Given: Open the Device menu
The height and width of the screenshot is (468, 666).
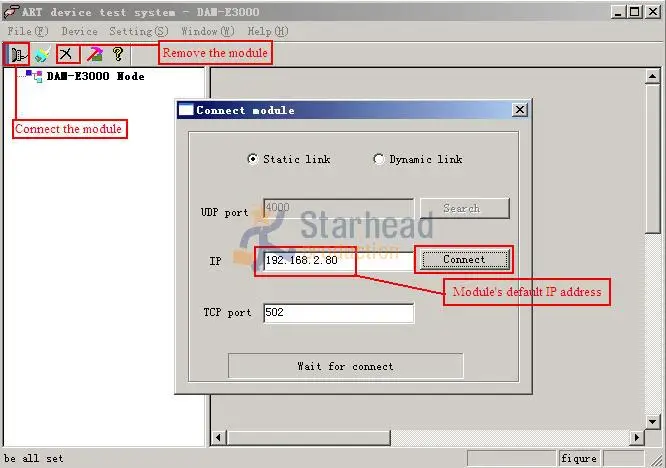Looking at the screenshot, I should (79, 31).
